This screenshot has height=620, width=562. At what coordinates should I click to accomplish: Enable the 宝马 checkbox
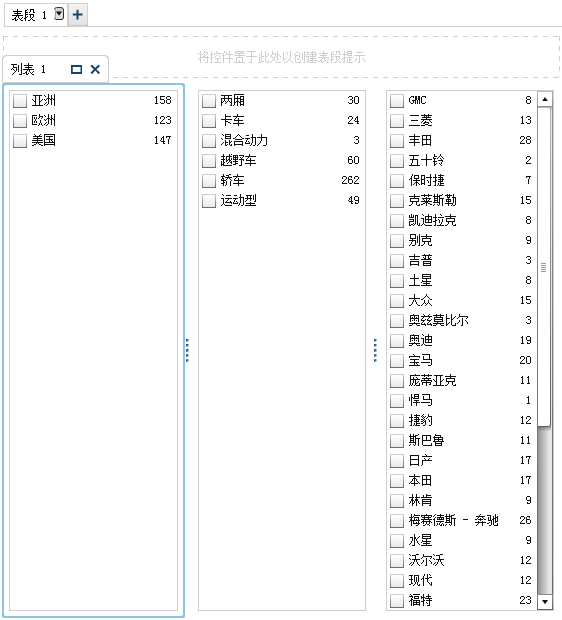tap(397, 361)
